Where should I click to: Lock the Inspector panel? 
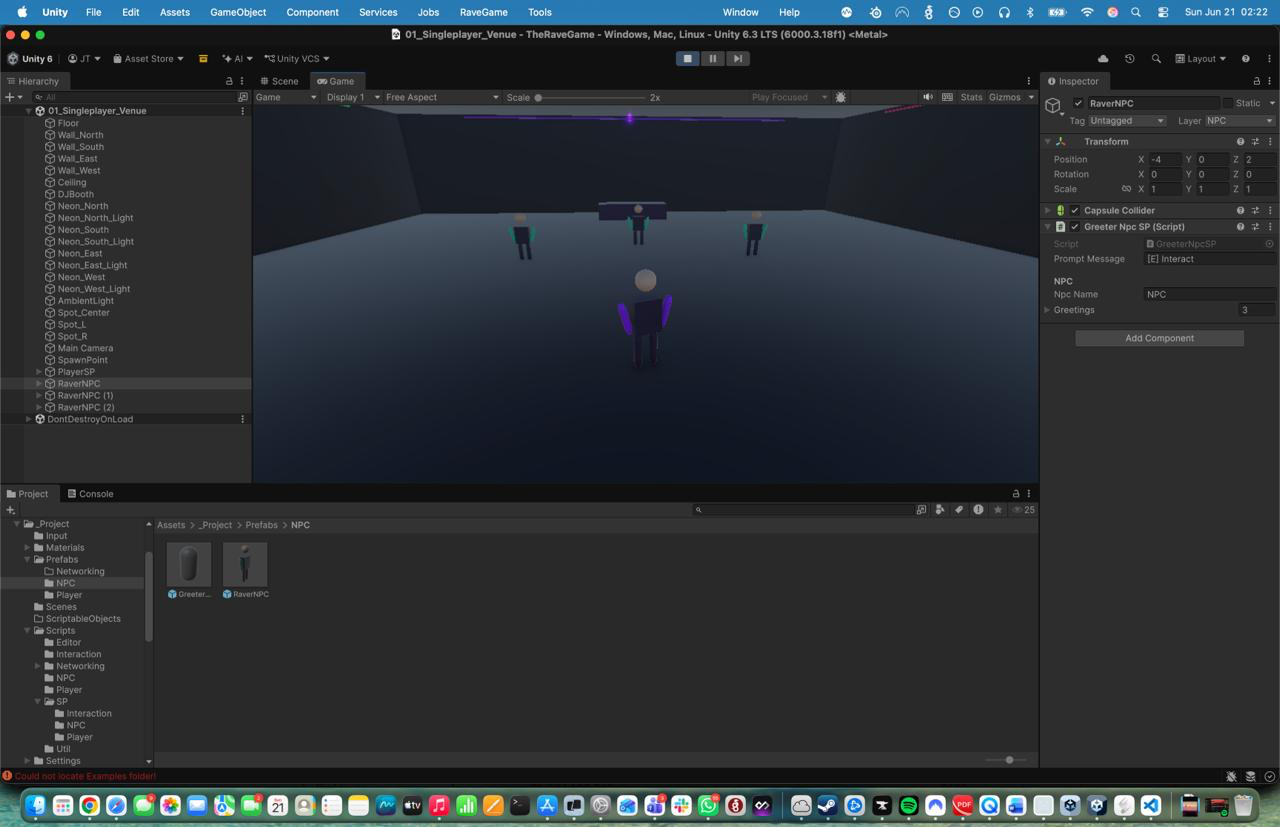(1257, 81)
